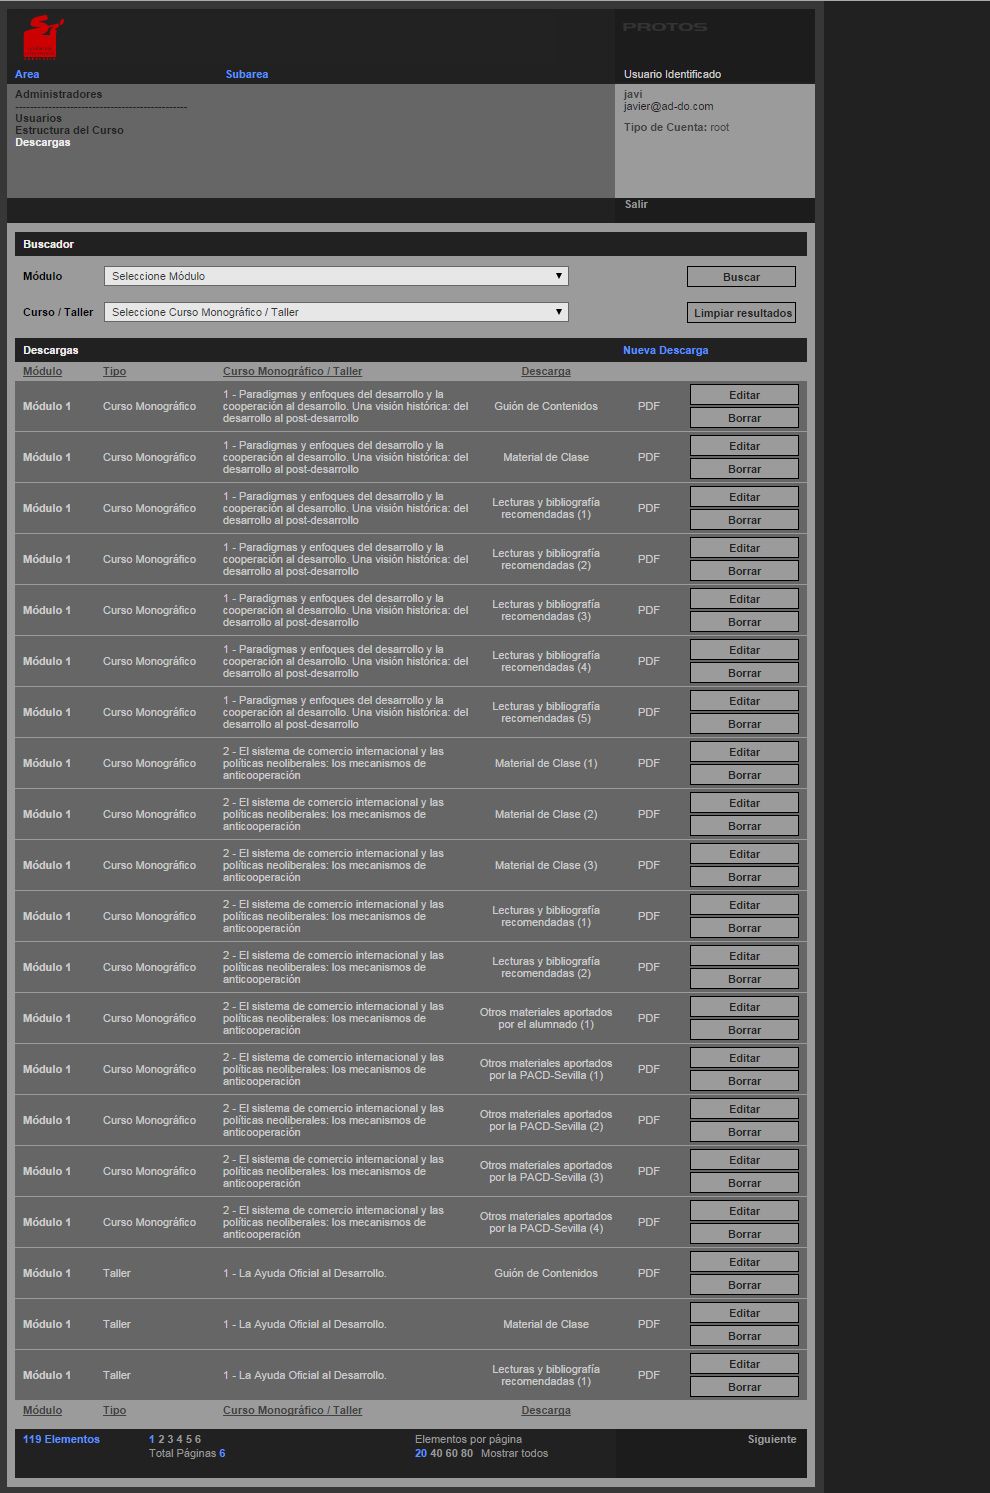Open the Seleccione Curso Monográfico / Taller dropdown

tap(336, 312)
